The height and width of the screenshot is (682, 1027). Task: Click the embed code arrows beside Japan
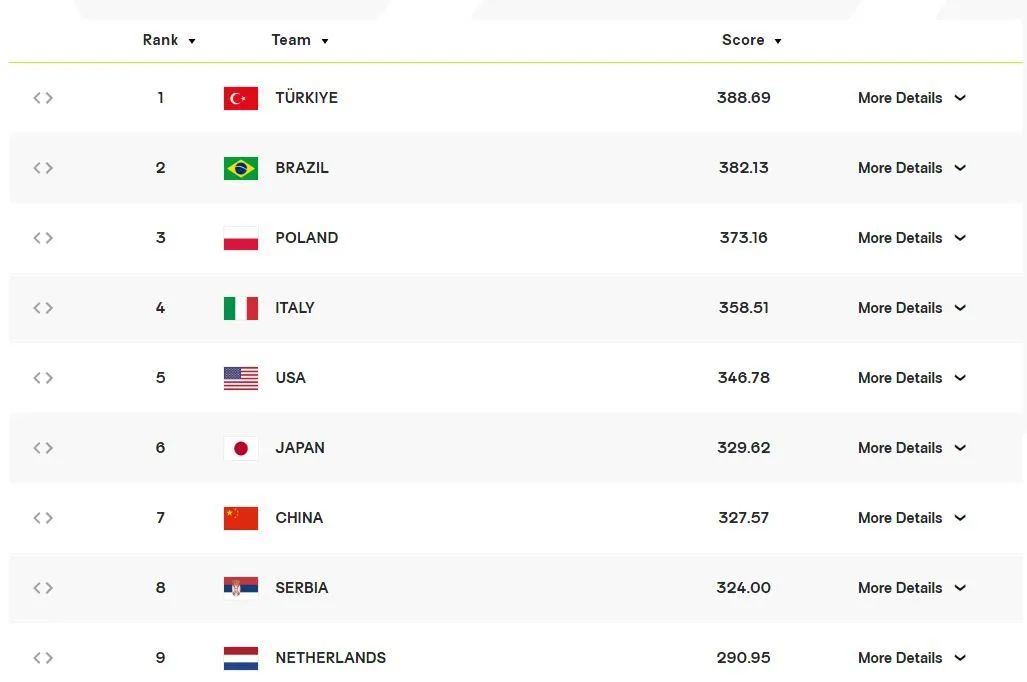tap(43, 448)
